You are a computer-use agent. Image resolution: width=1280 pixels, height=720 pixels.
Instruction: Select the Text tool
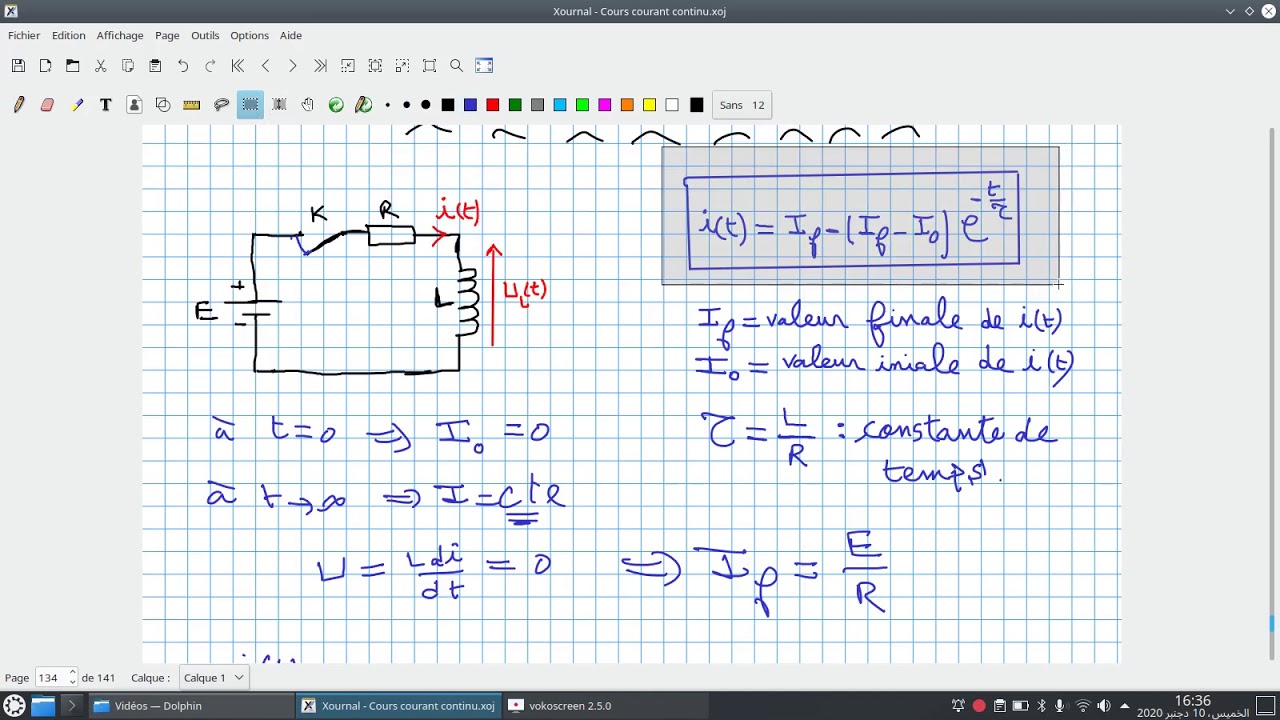pos(105,105)
